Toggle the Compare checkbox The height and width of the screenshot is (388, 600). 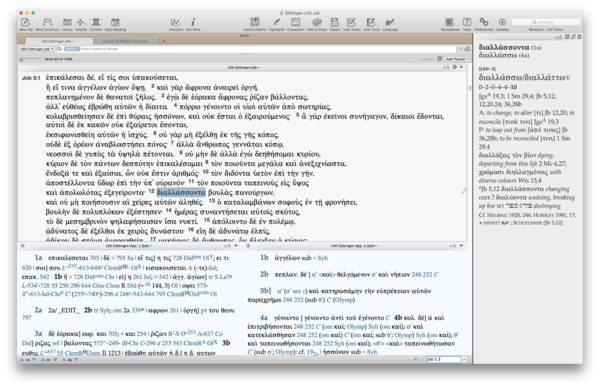pos(416,59)
